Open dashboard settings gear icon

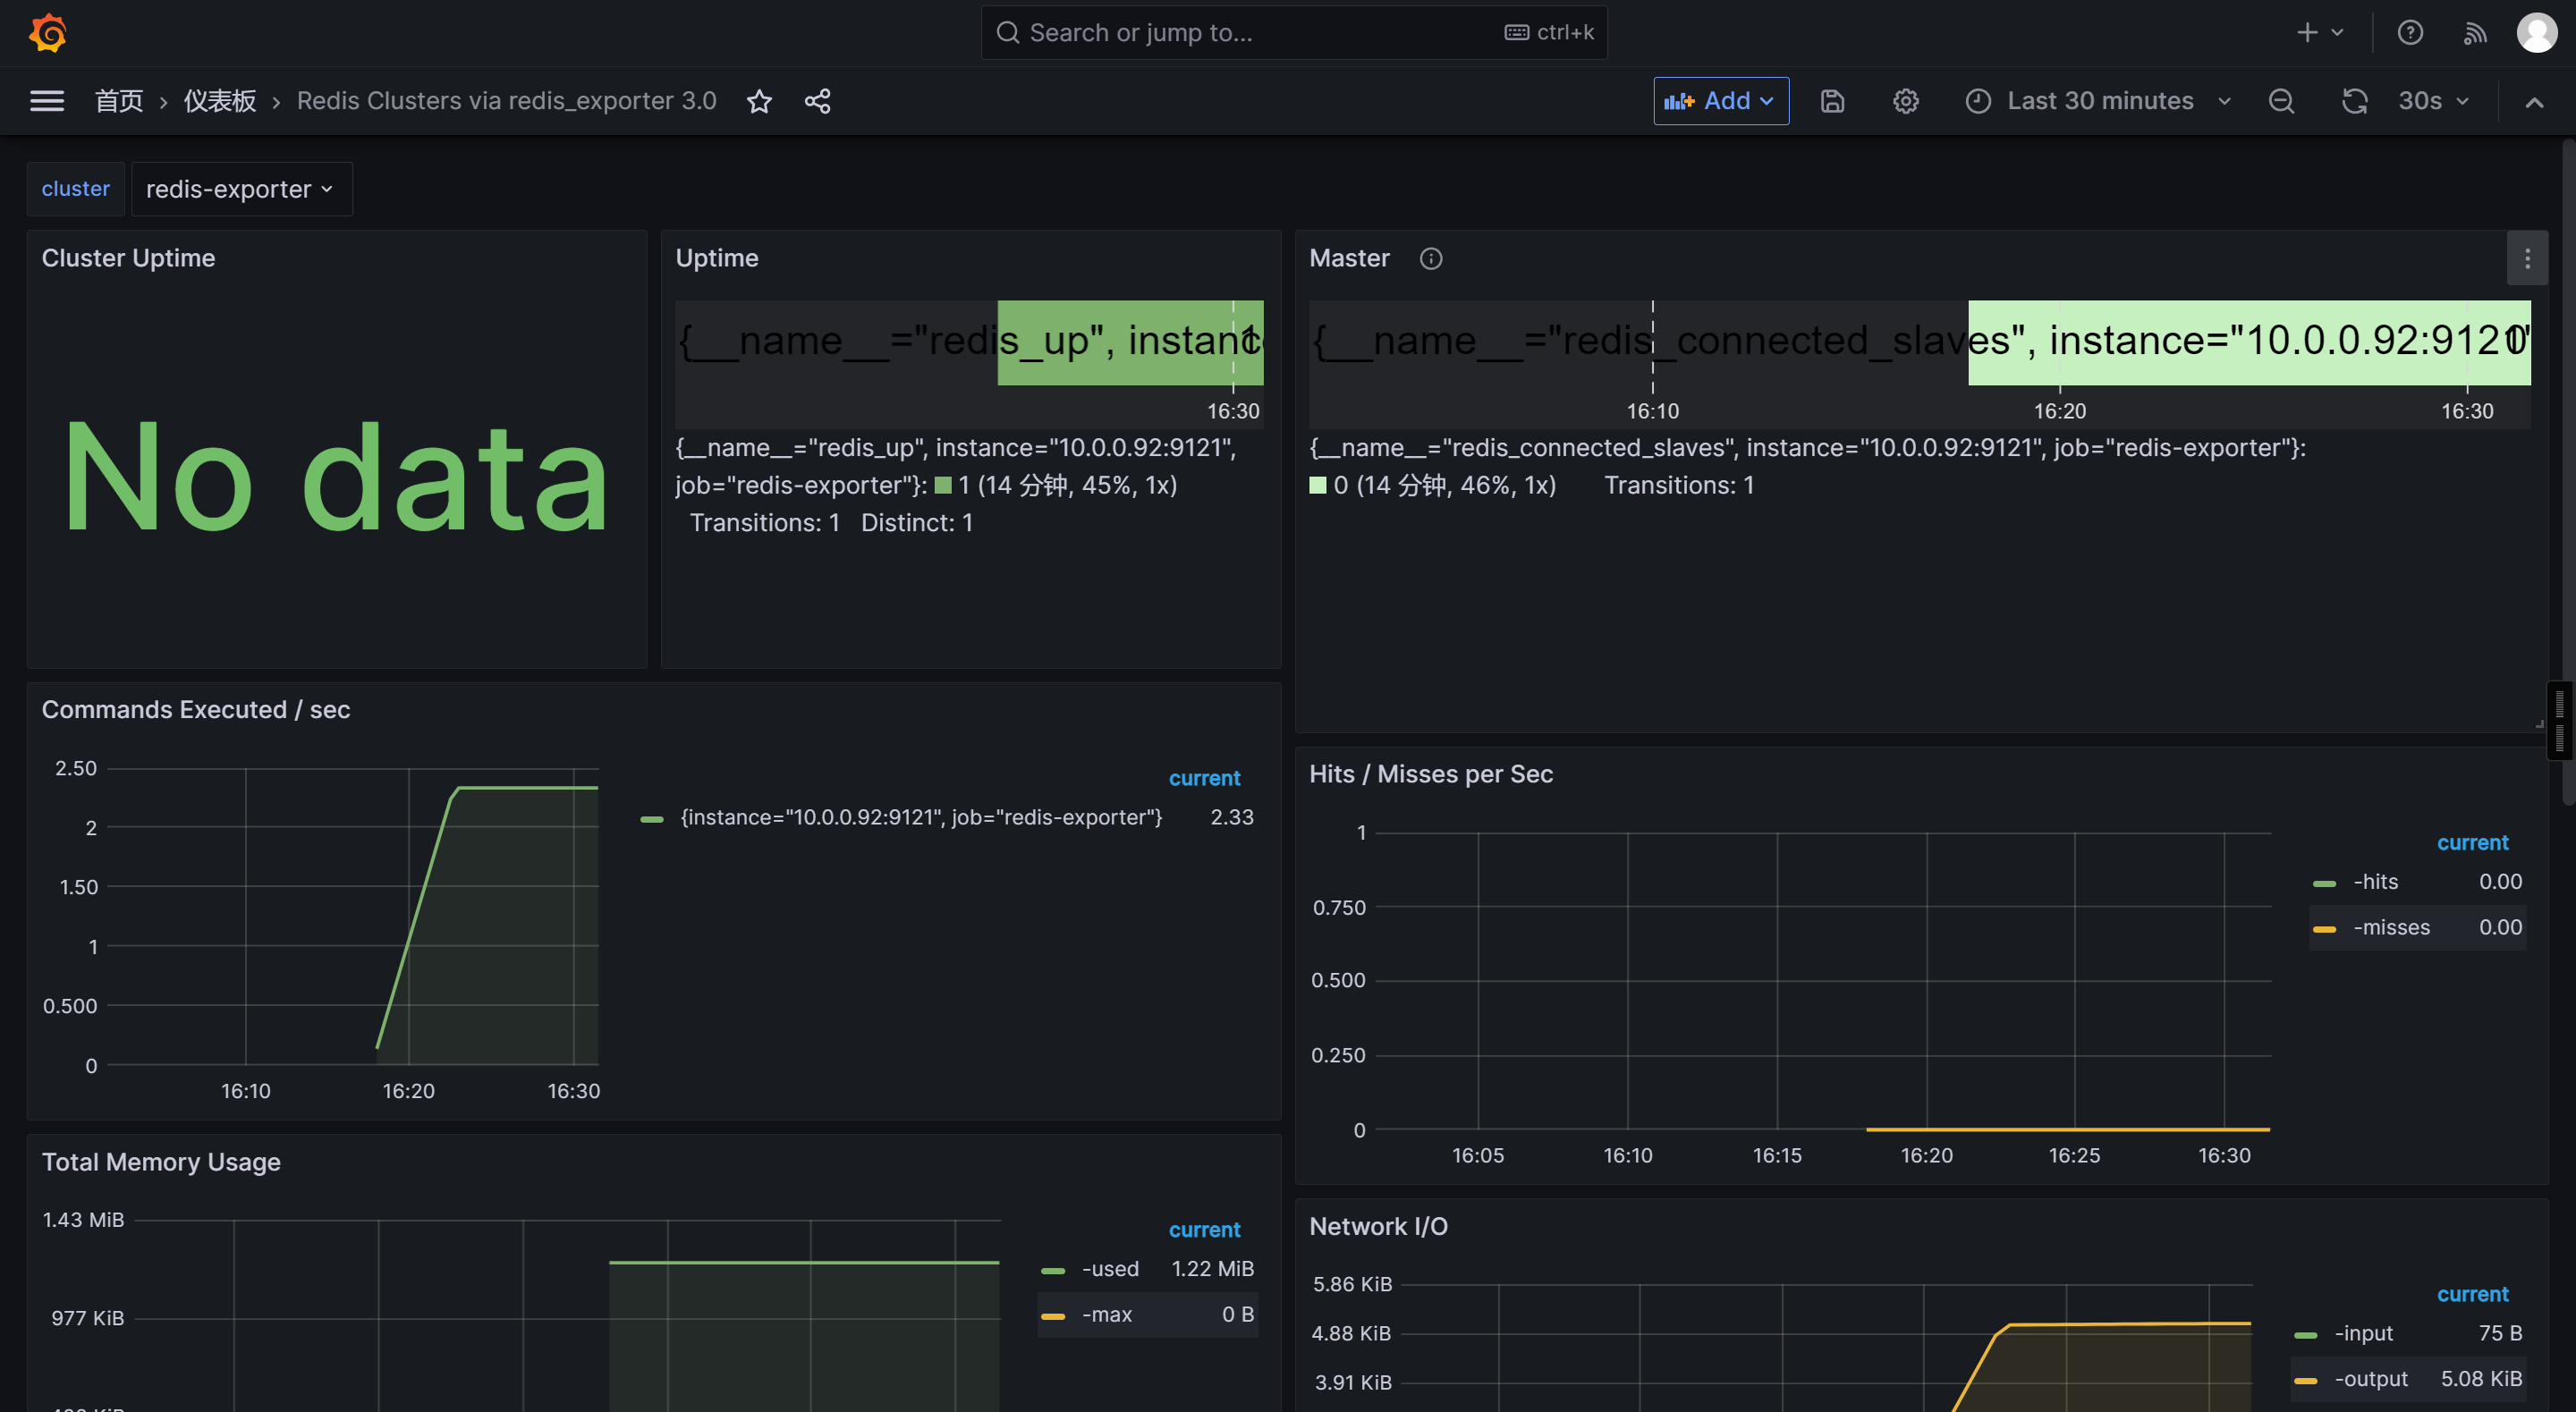point(1905,101)
